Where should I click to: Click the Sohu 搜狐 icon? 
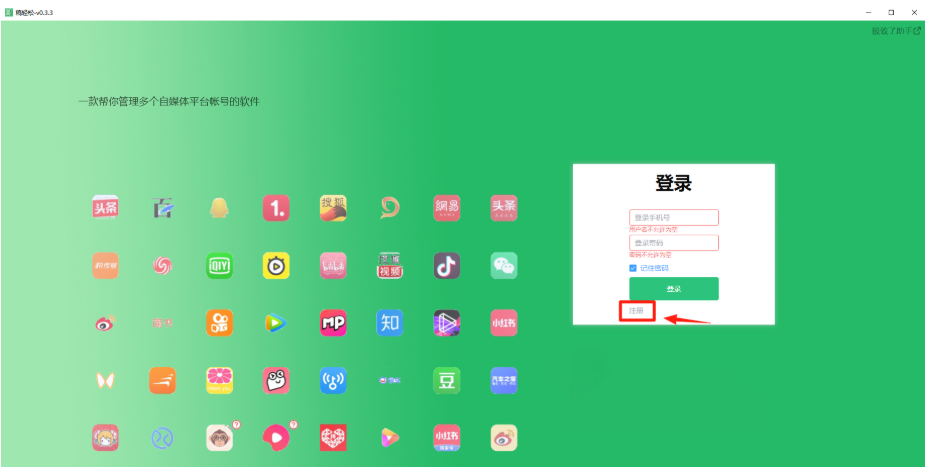pos(333,208)
